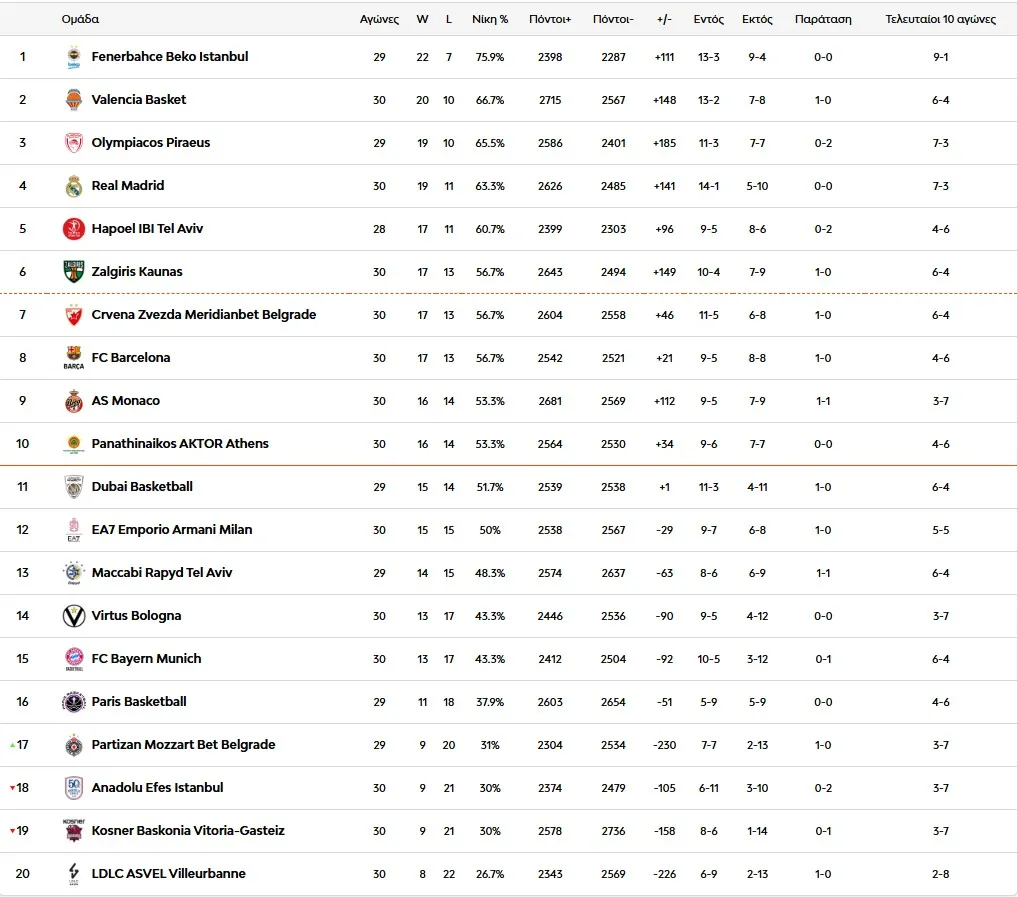
Task: Click the Real Madrid crest icon
Action: pos(74,186)
